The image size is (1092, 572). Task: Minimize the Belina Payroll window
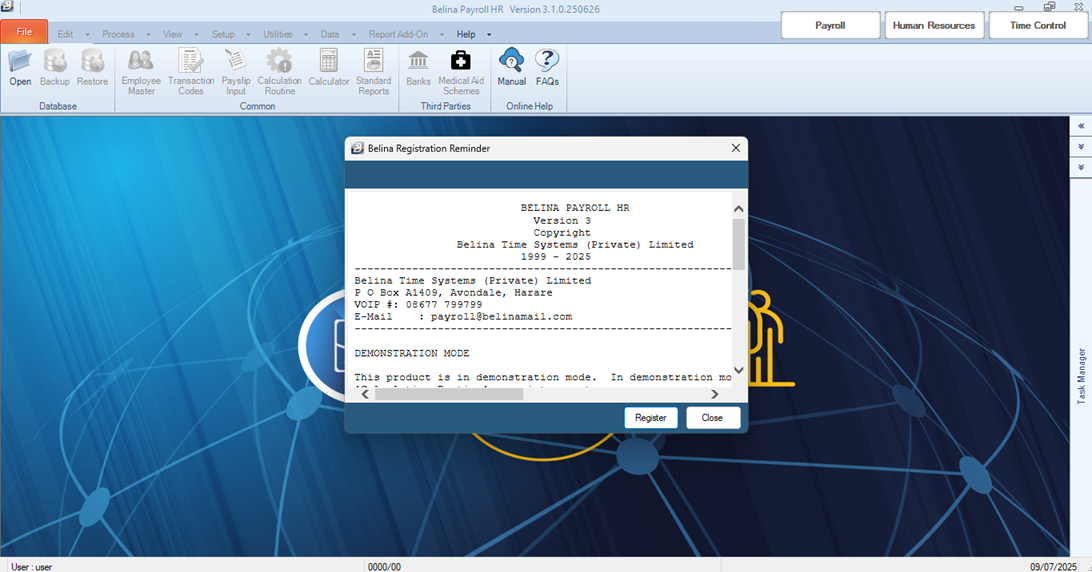point(1019,8)
